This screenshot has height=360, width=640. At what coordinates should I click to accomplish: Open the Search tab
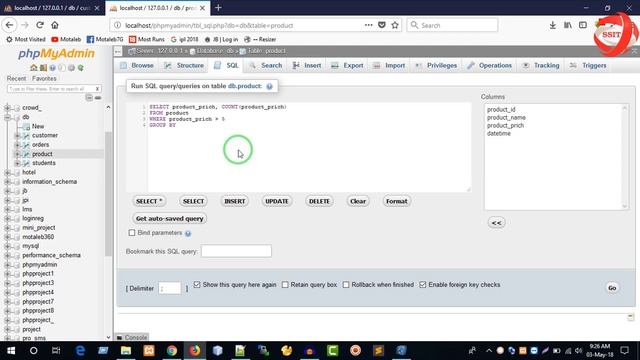pos(266,65)
